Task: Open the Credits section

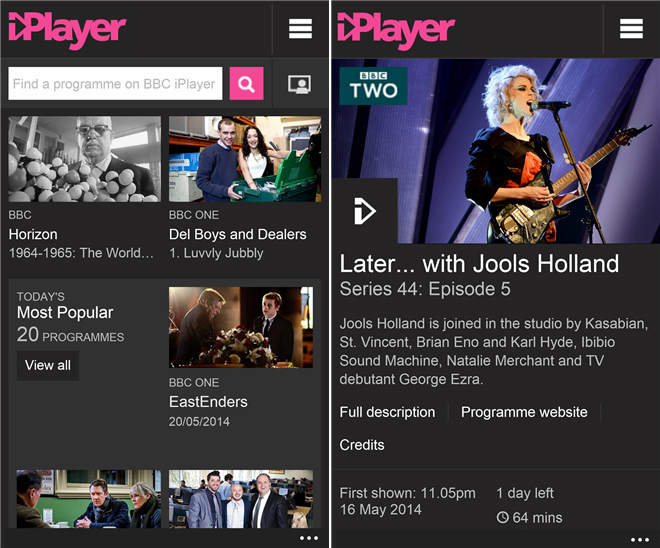Action: 362,445
